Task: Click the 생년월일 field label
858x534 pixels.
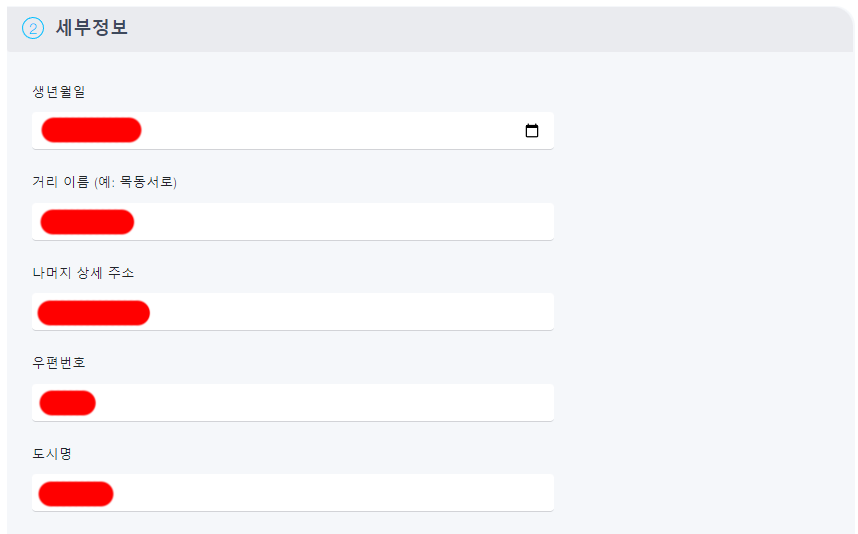Action: click(59, 92)
